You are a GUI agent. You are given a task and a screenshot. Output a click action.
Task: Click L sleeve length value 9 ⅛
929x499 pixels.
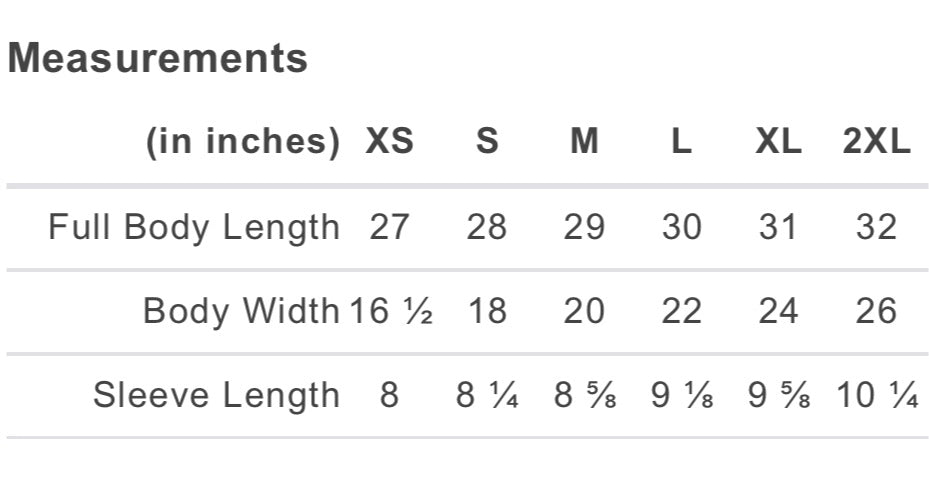tap(682, 395)
